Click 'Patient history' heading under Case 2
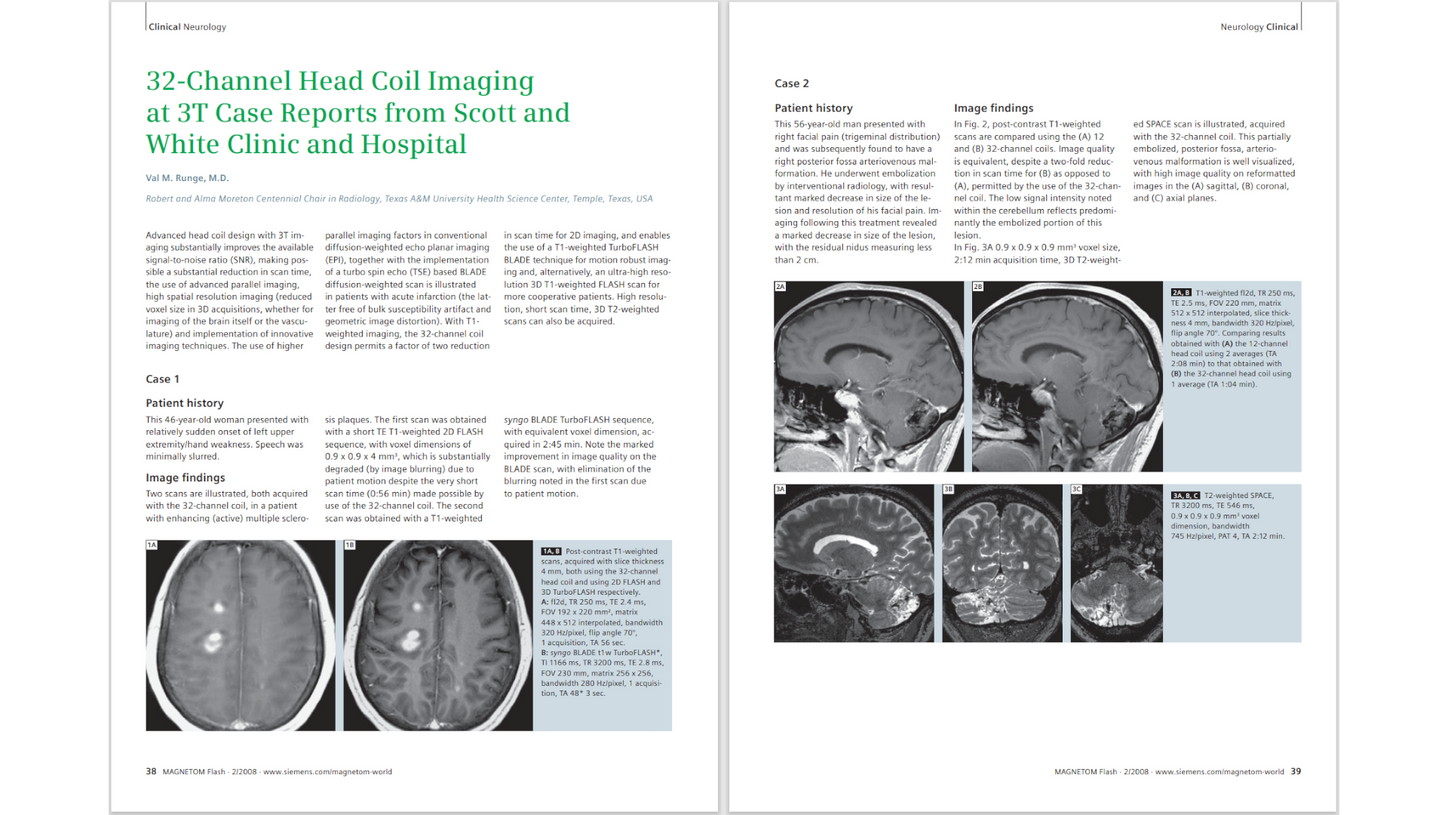 pos(814,108)
